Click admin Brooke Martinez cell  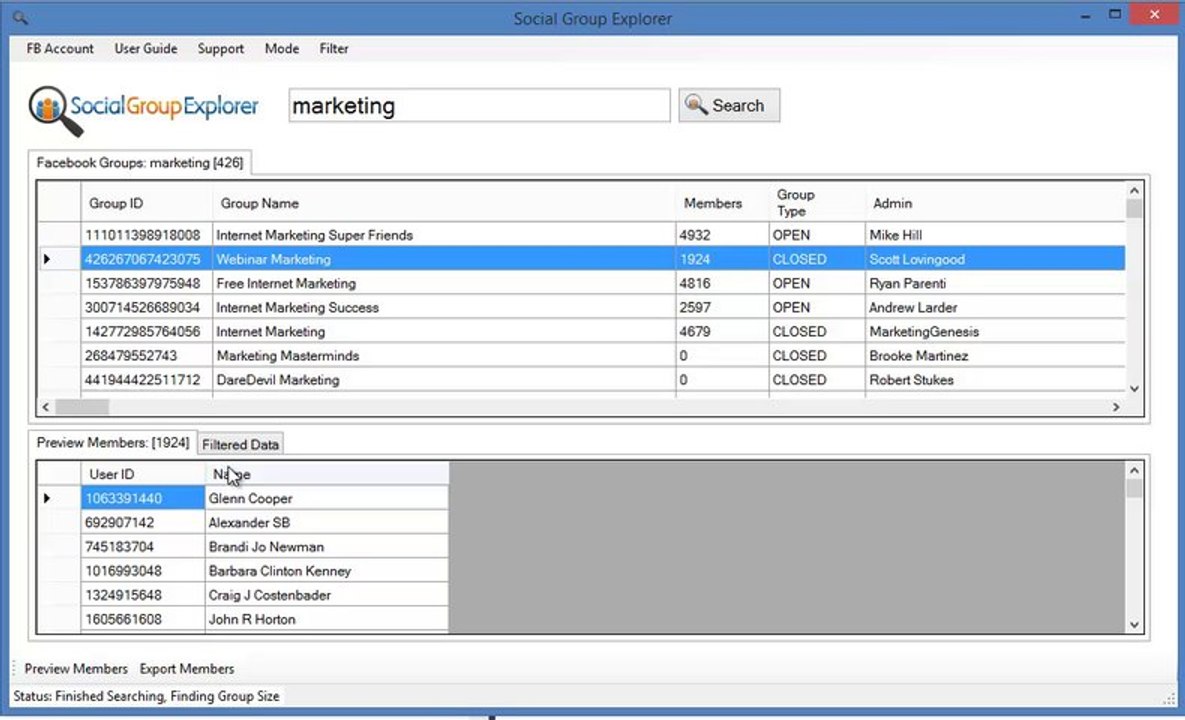(995, 356)
